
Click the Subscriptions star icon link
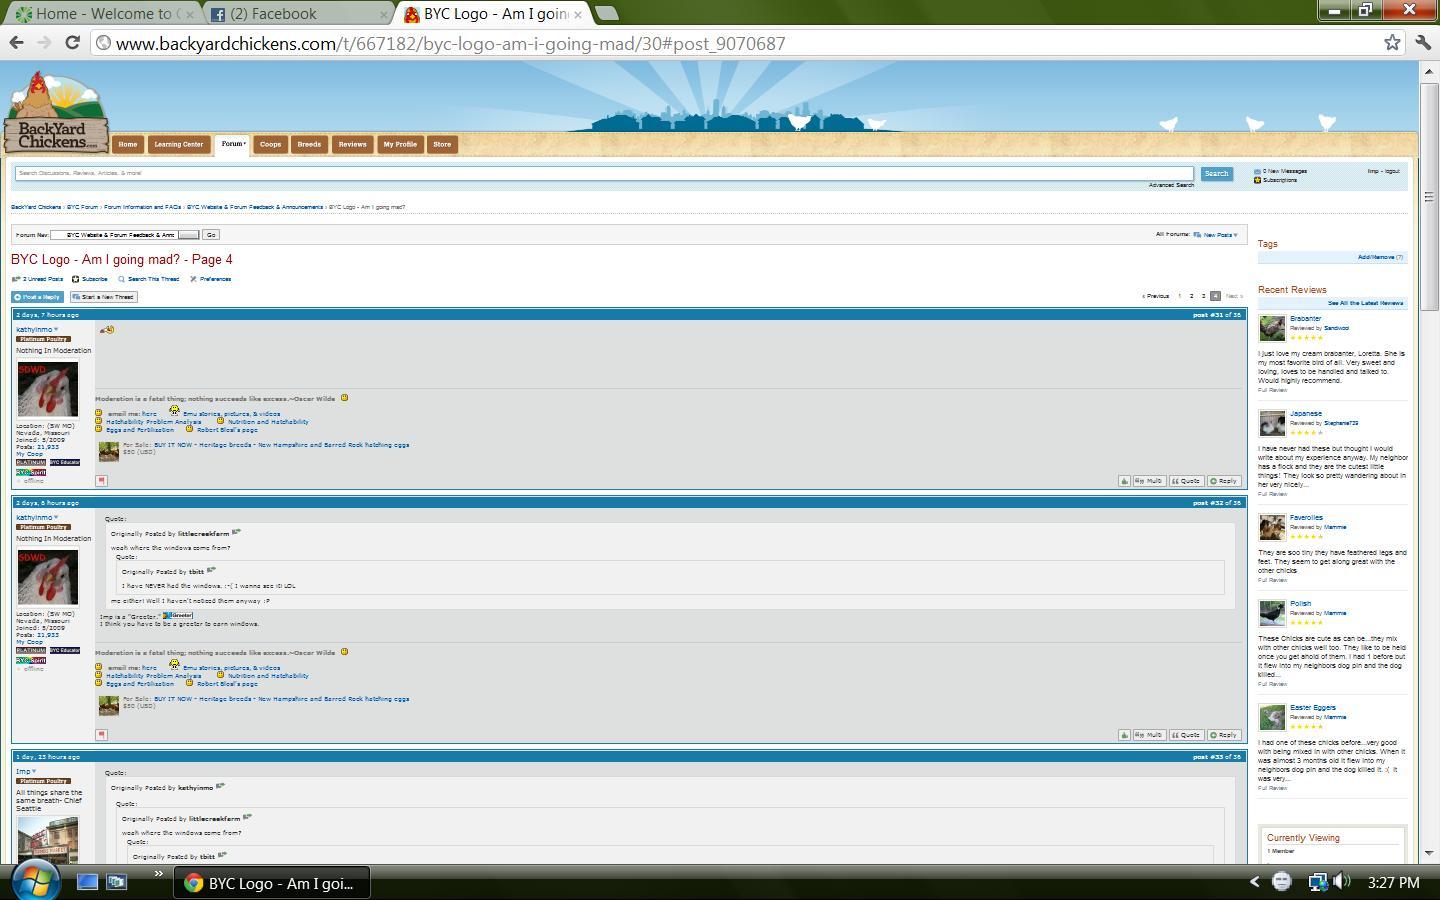point(1258,180)
